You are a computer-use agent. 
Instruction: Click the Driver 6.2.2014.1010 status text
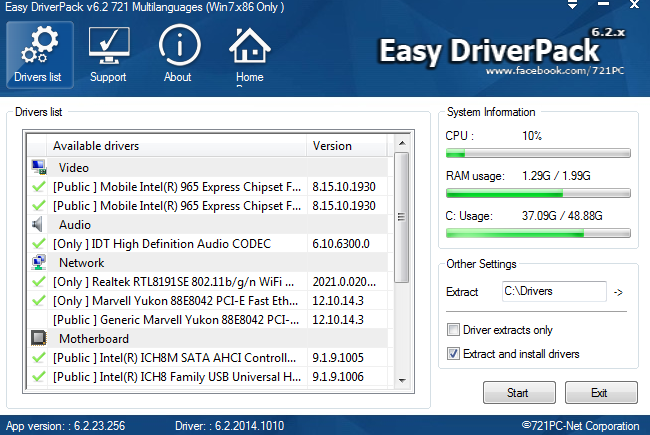click(x=230, y=426)
